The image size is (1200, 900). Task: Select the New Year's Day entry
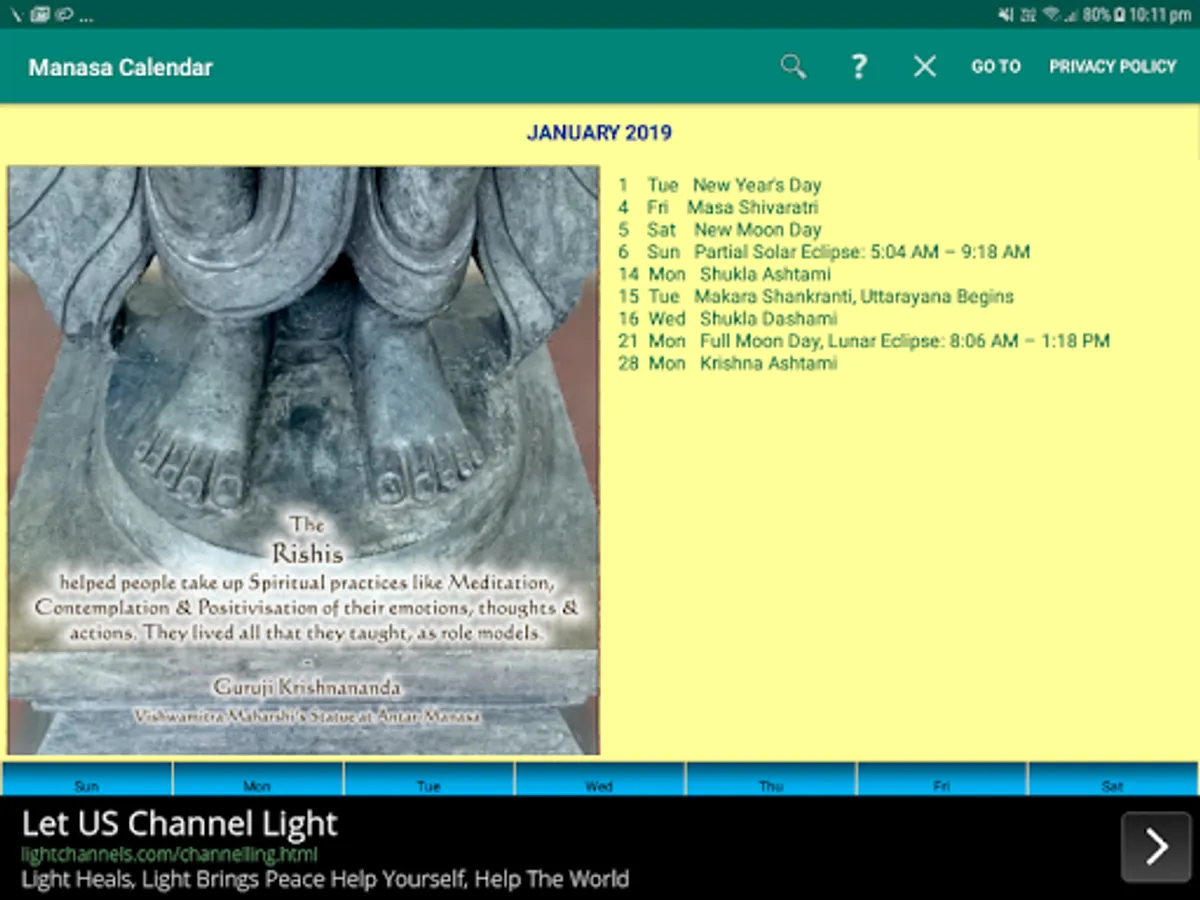click(x=720, y=185)
